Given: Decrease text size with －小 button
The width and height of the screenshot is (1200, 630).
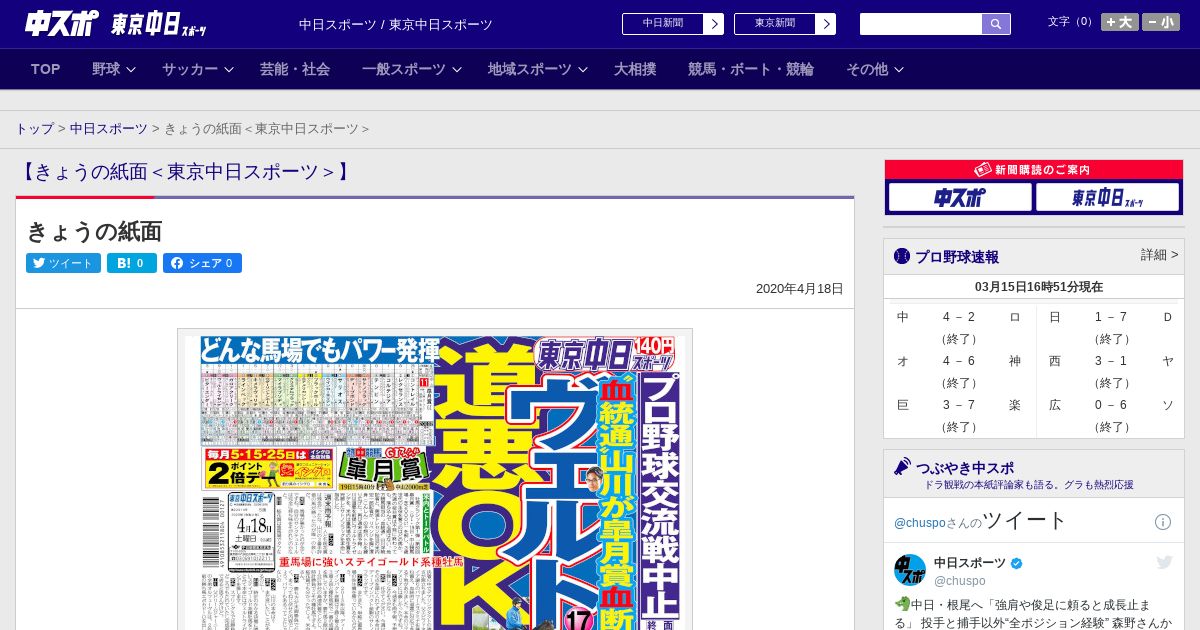Looking at the screenshot, I should click(1161, 22).
